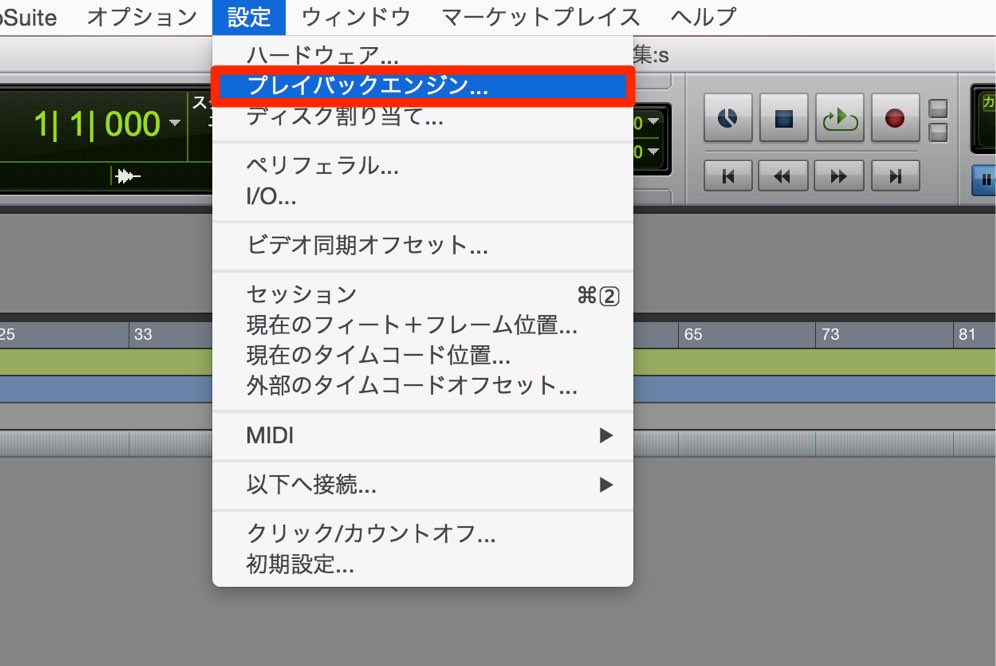996x666 pixels.
Task: Select ハードウェア... menu item
Action: click(x=422, y=55)
